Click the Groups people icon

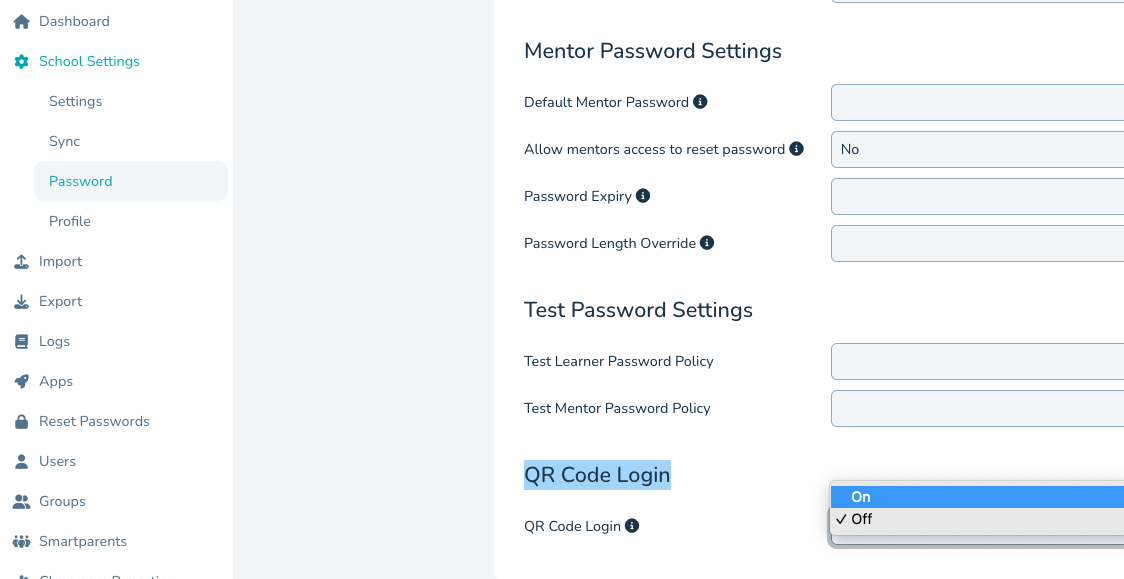pyautogui.click(x=21, y=501)
